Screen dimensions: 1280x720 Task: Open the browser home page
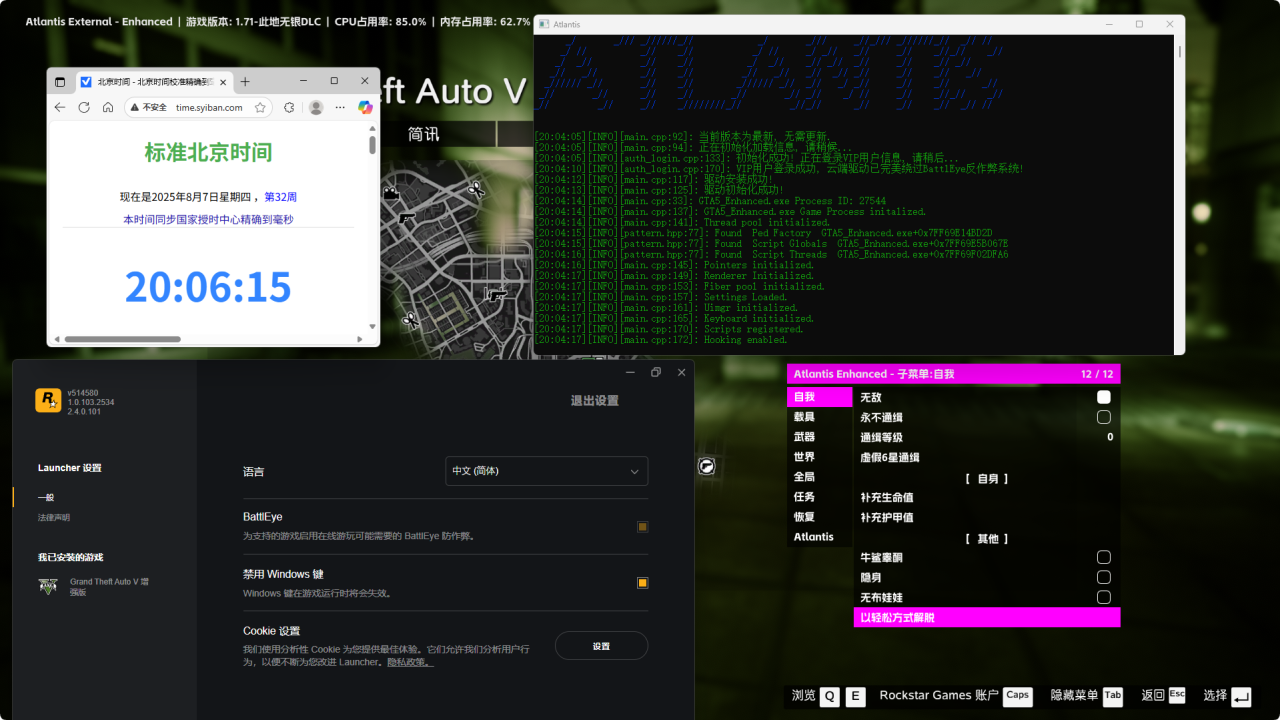point(108,107)
